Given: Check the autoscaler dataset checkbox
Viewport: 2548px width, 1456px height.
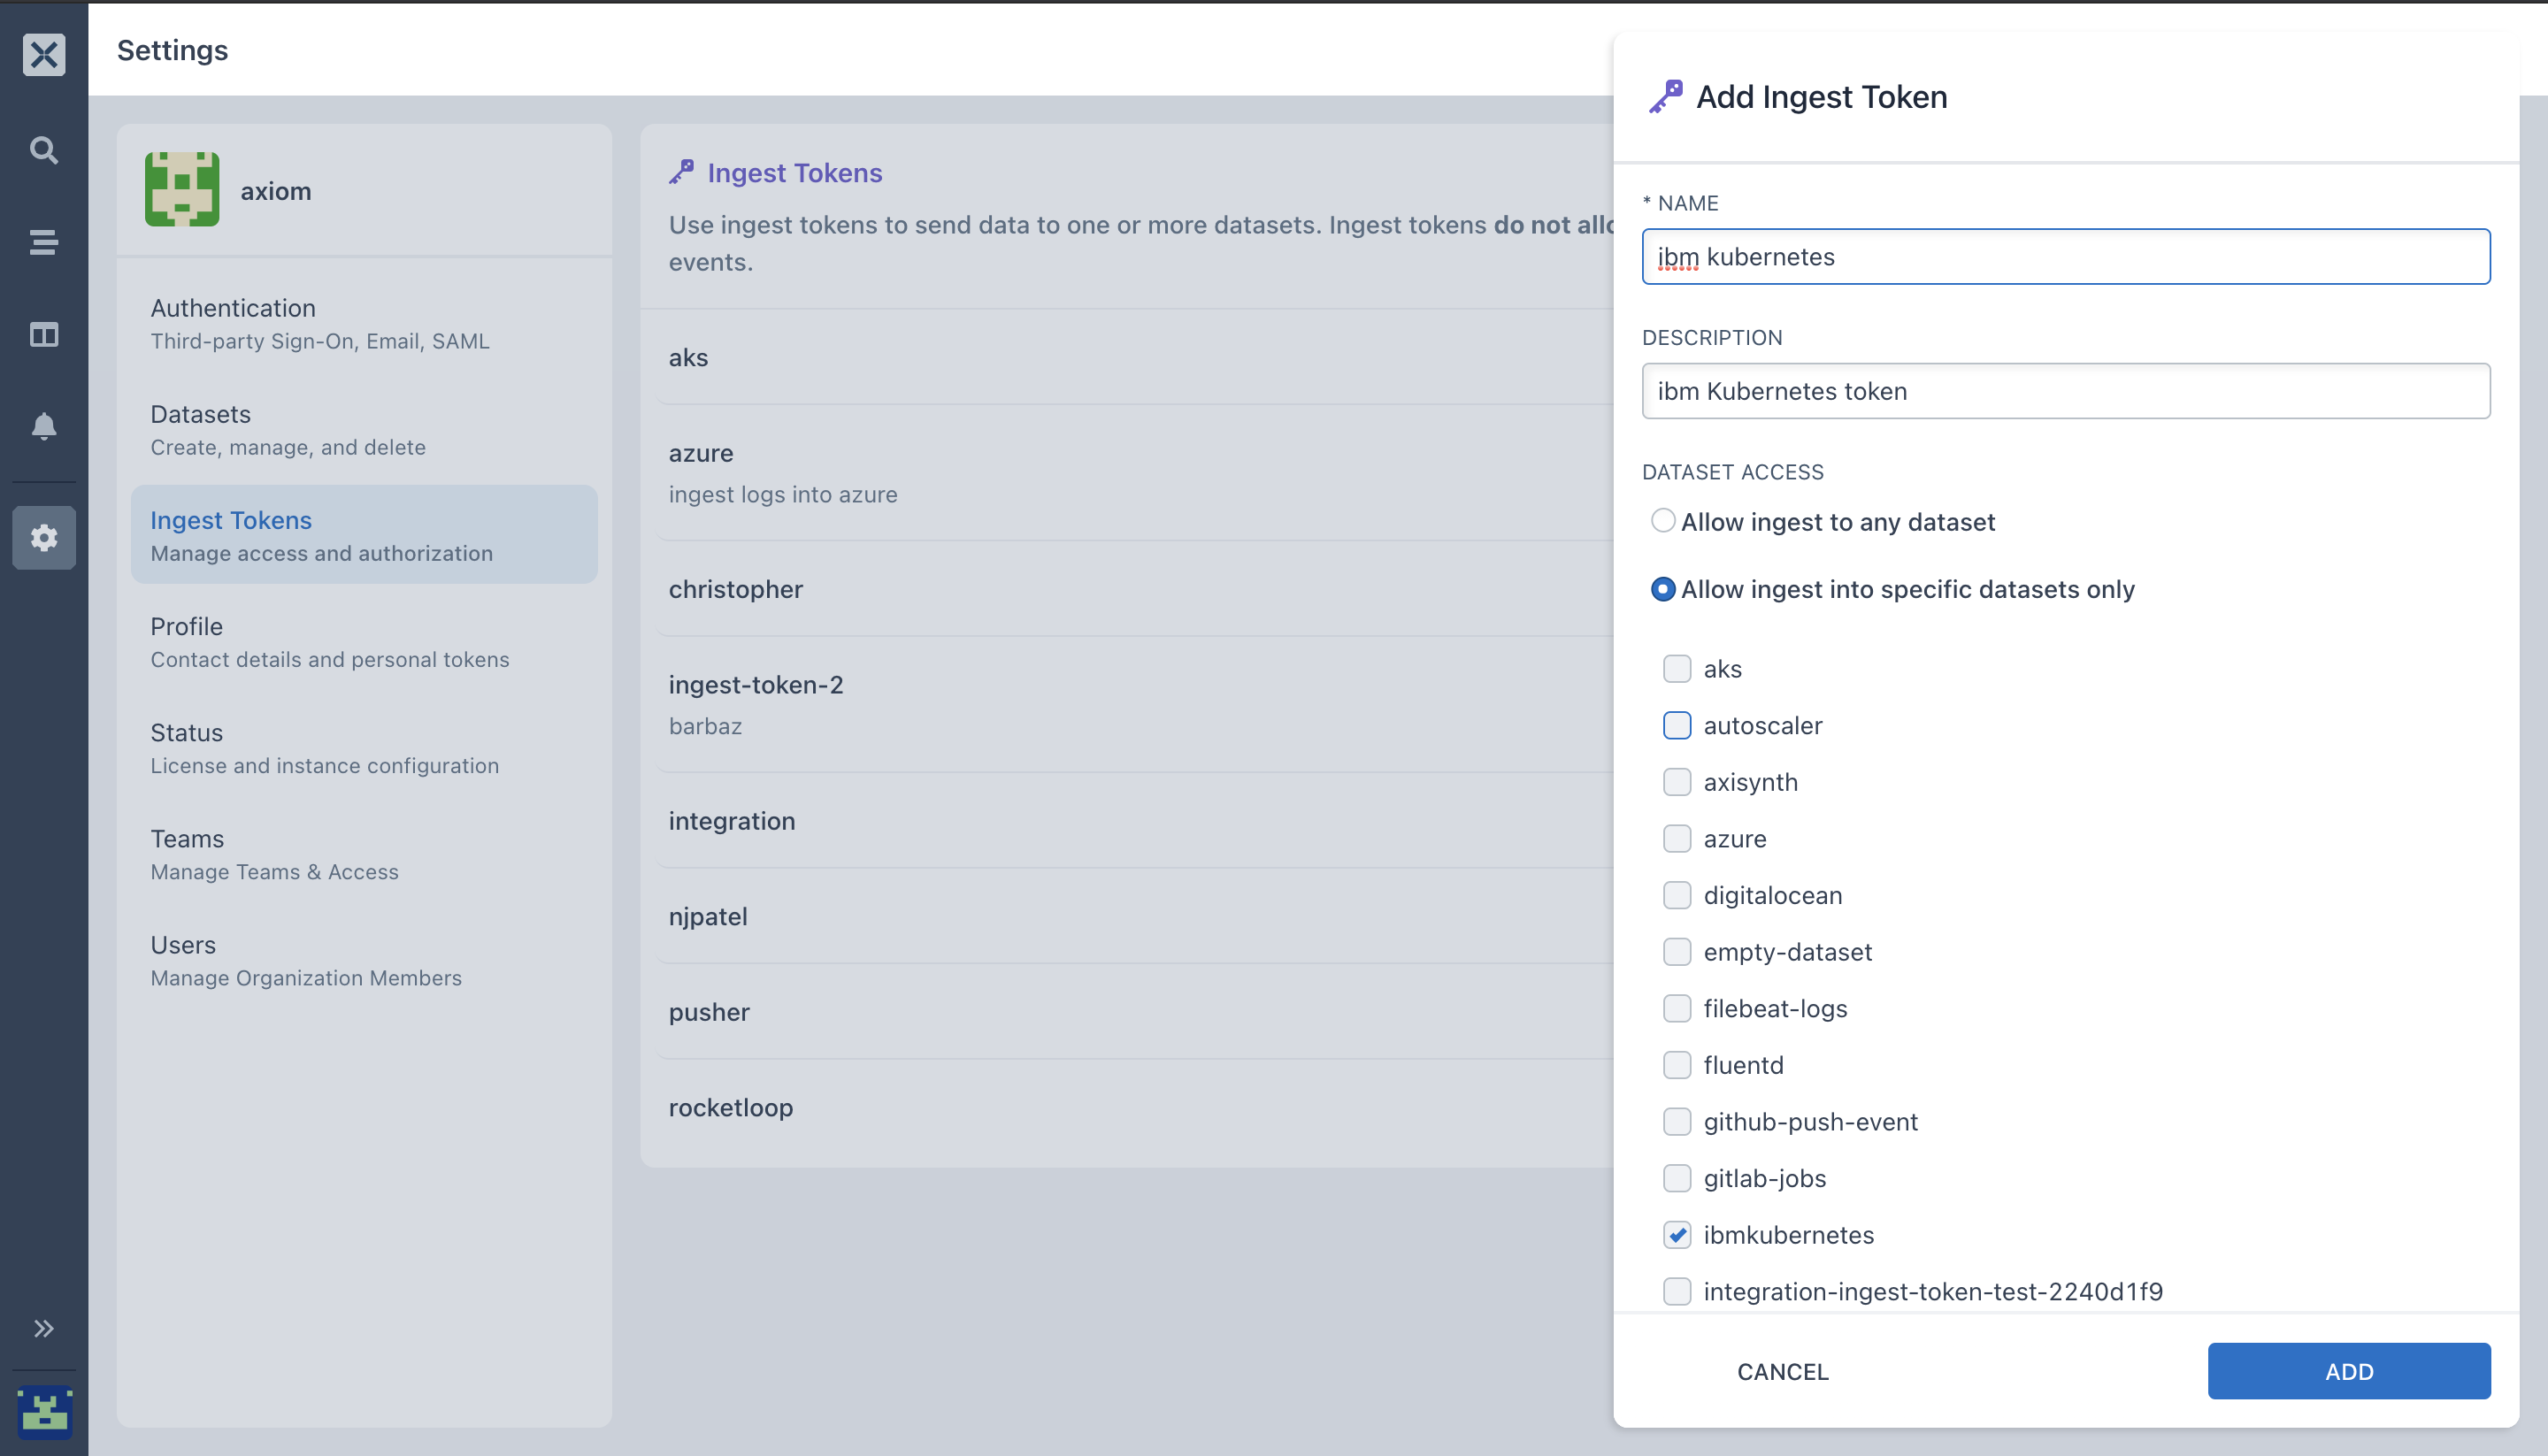Looking at the screenshot, I should coord(1677,726).
